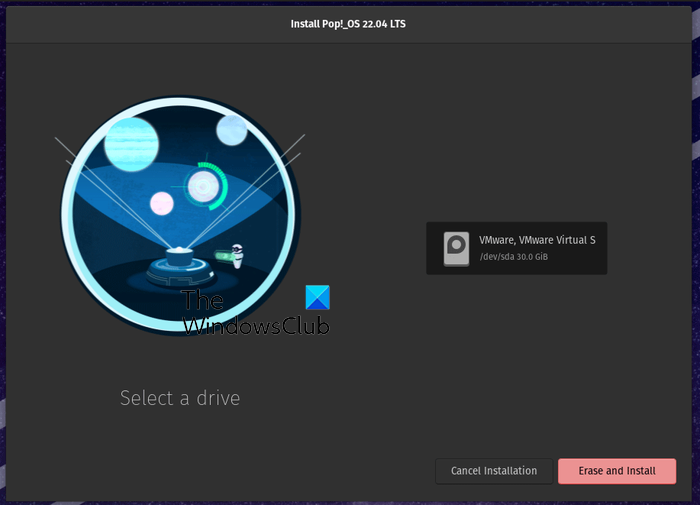This screenshot has width=700, height=505.
Task: Click the Erase and Install button
Action: [617, 471]
